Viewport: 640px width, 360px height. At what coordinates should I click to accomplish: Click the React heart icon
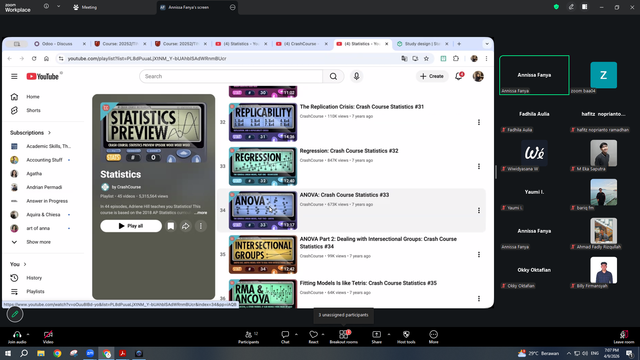coord(313,334)
